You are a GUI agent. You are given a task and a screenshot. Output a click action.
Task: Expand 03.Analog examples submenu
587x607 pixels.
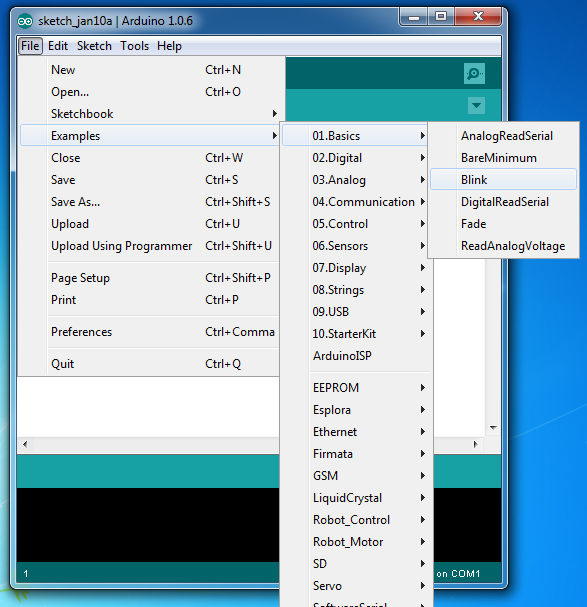click(355, 180)
